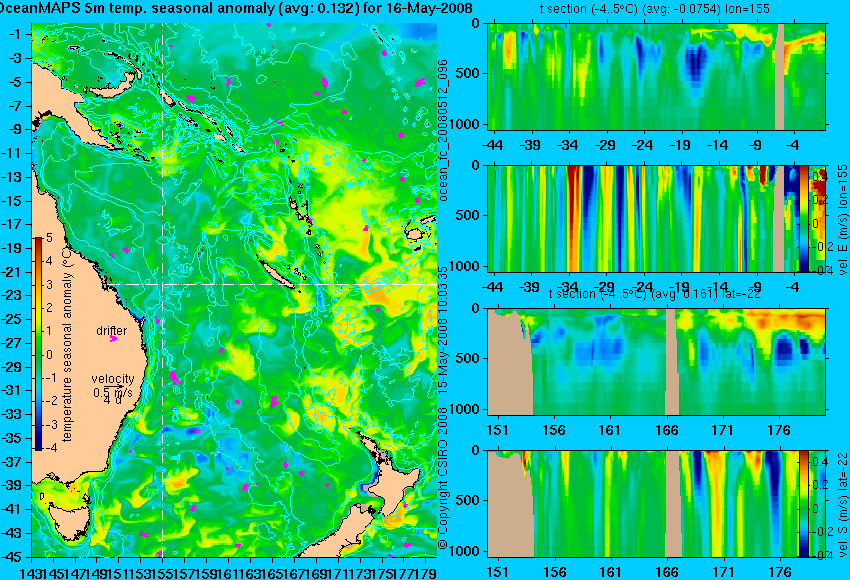Click the 't section' lat=-22 panel title
850x580 pixels.
click(654, 294)
